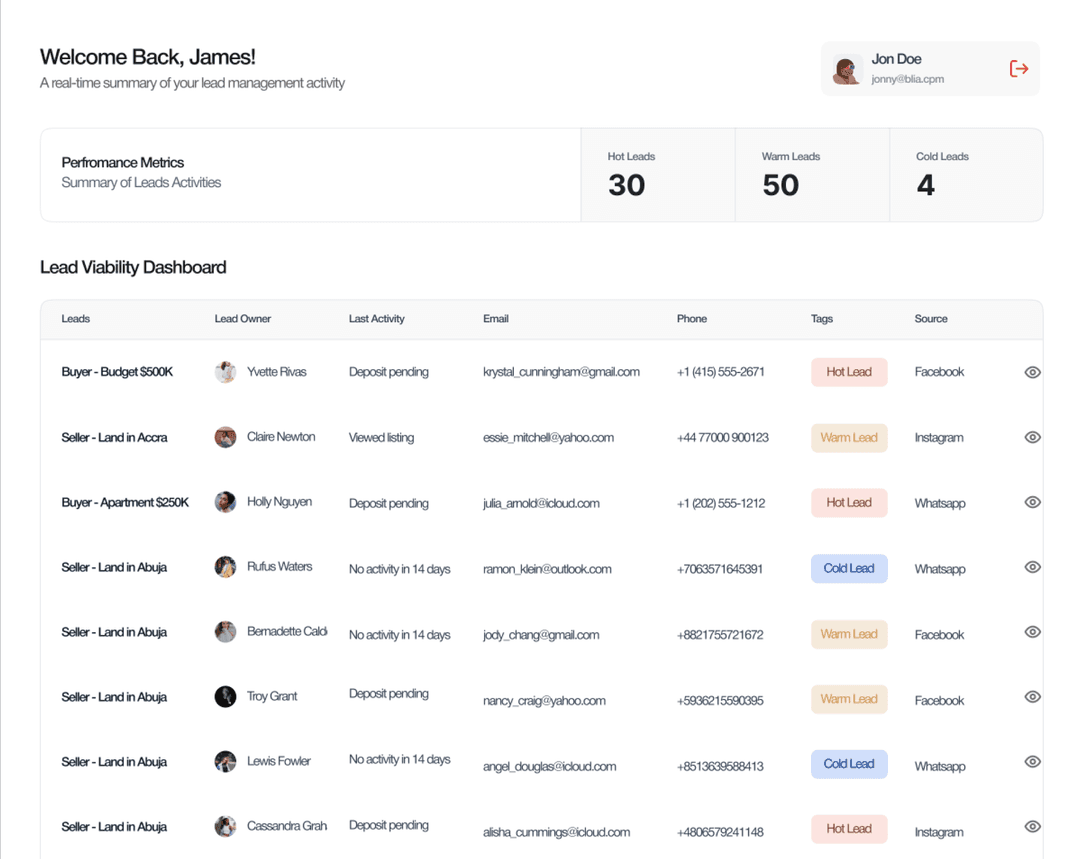
Task: Click the Last Activity column header
Action: click(x=376, y=318)
